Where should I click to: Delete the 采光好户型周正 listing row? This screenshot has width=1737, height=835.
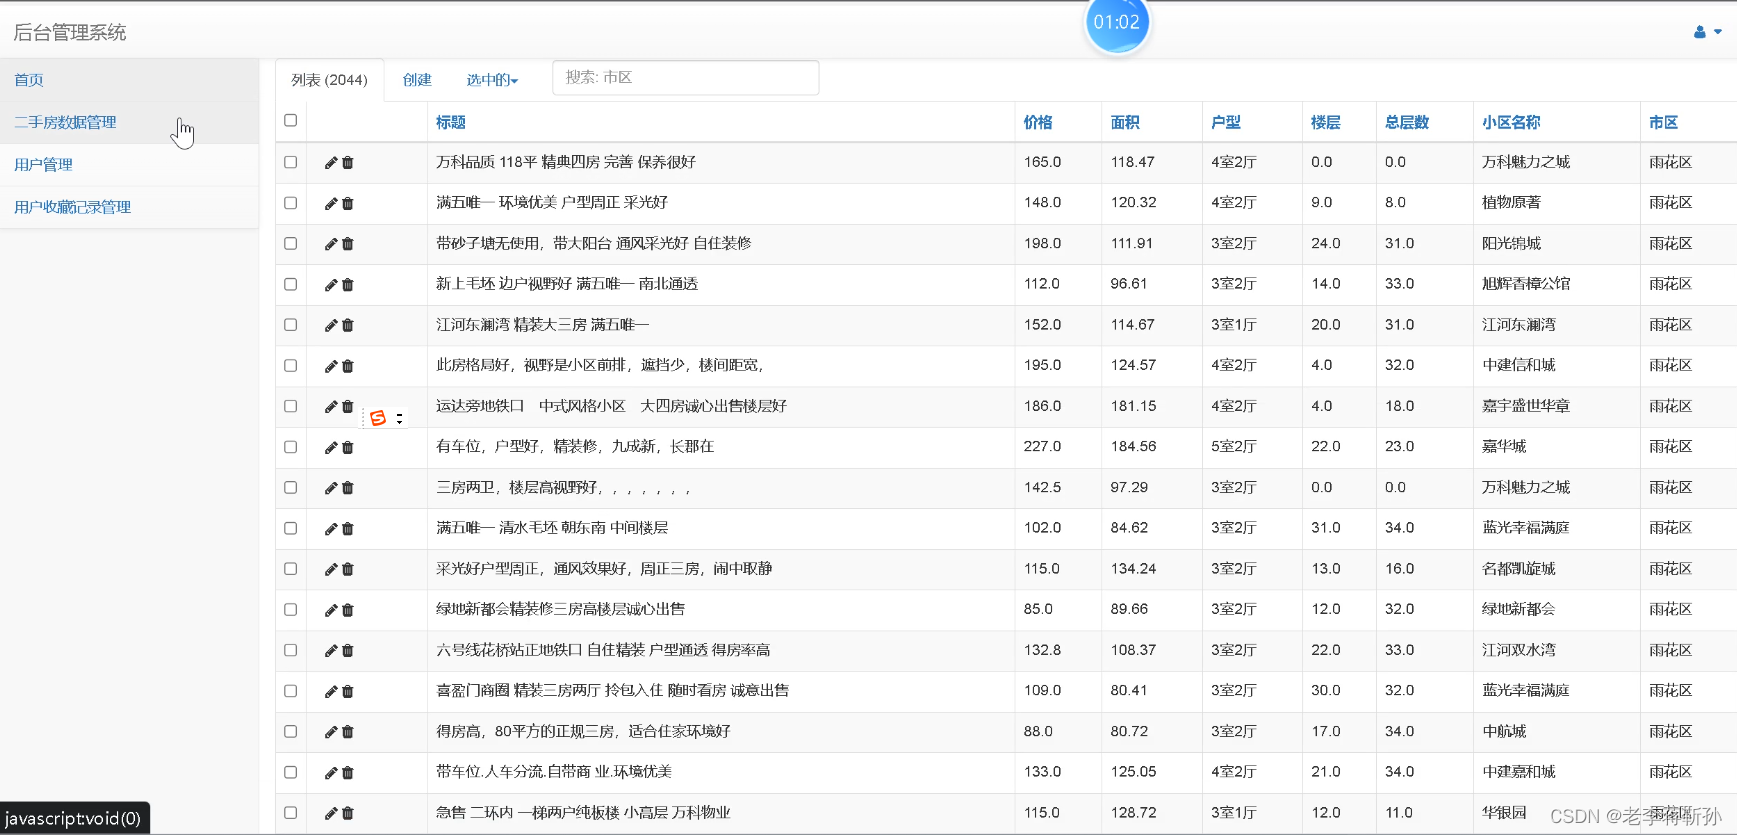pyautogui.click(x=348, y=569)
